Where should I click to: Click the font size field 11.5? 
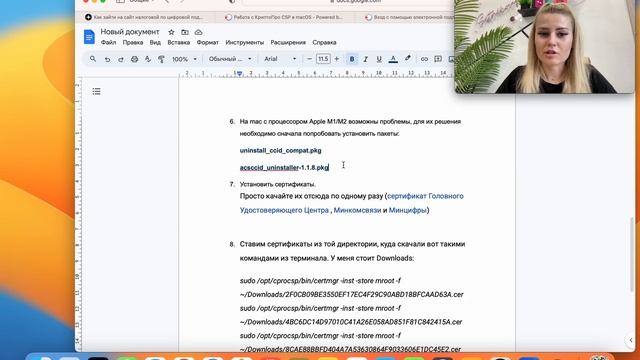pos(323,59)
